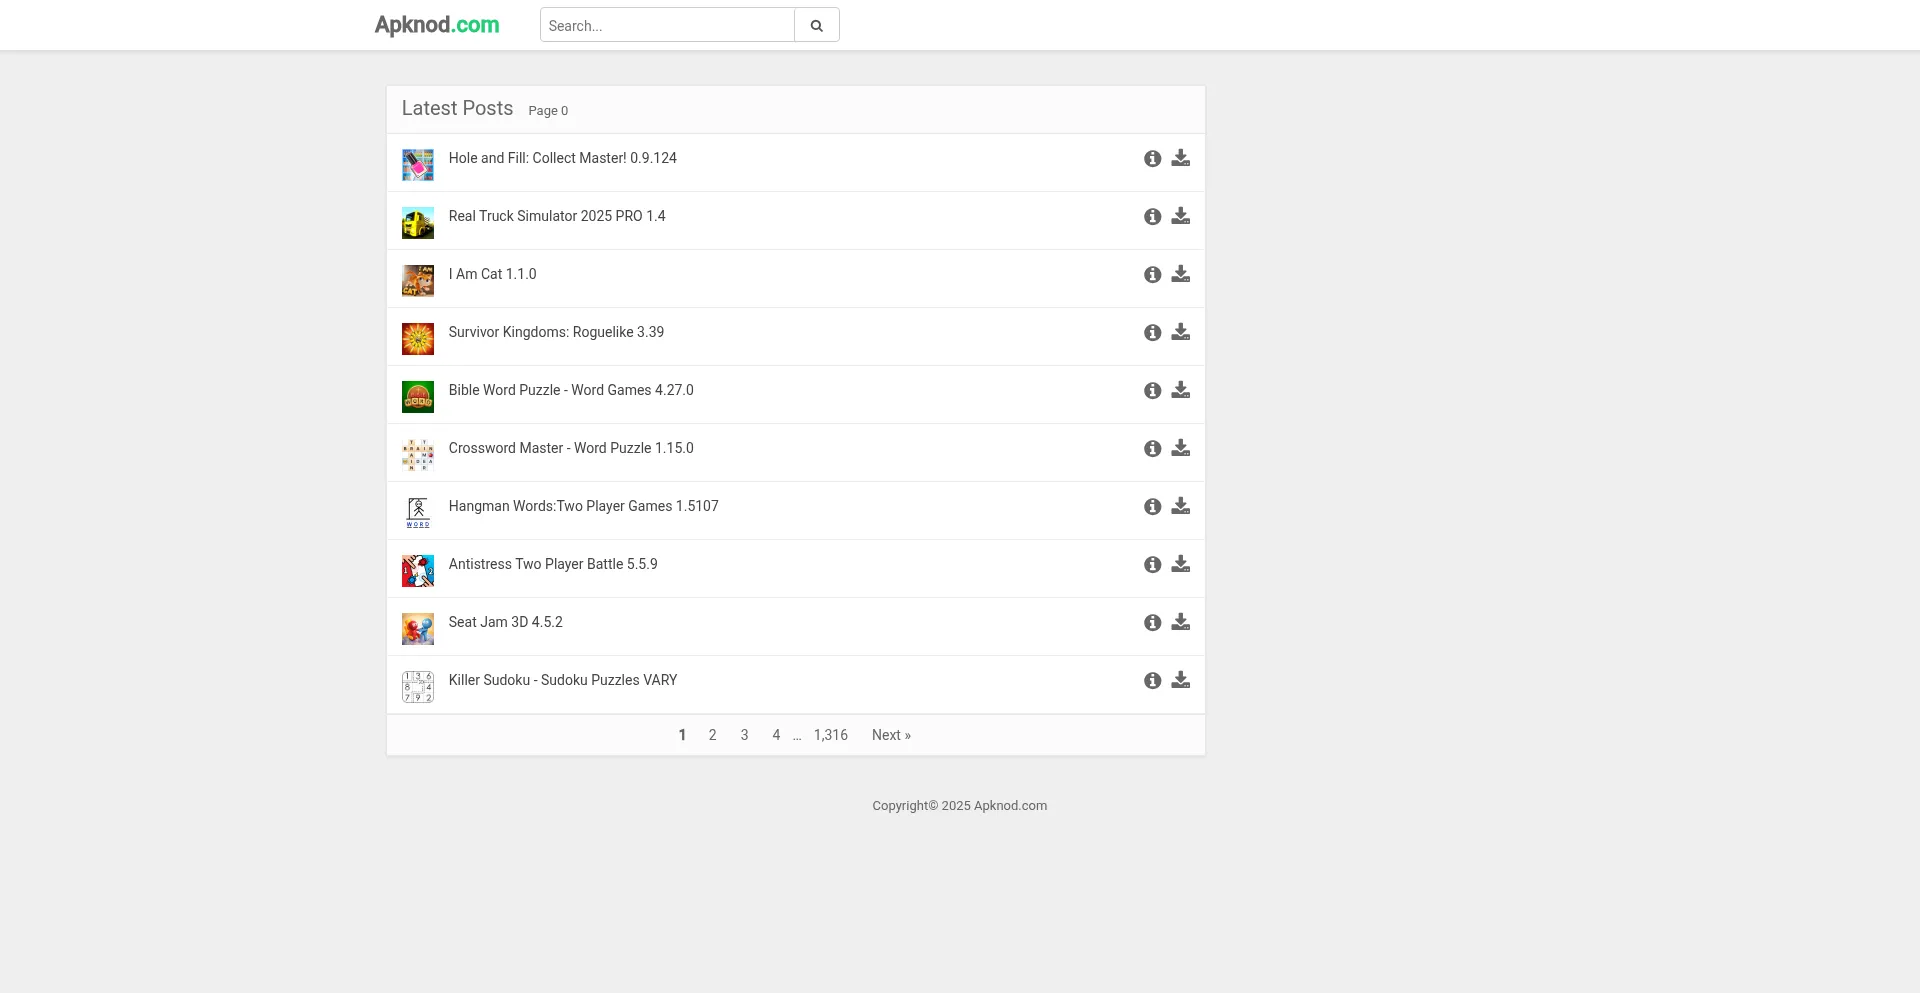The width and height of the screenshot is (1920, 993).
Task: Download Hangman Words: Two Player Games
Action: [x=1180, y=506]
